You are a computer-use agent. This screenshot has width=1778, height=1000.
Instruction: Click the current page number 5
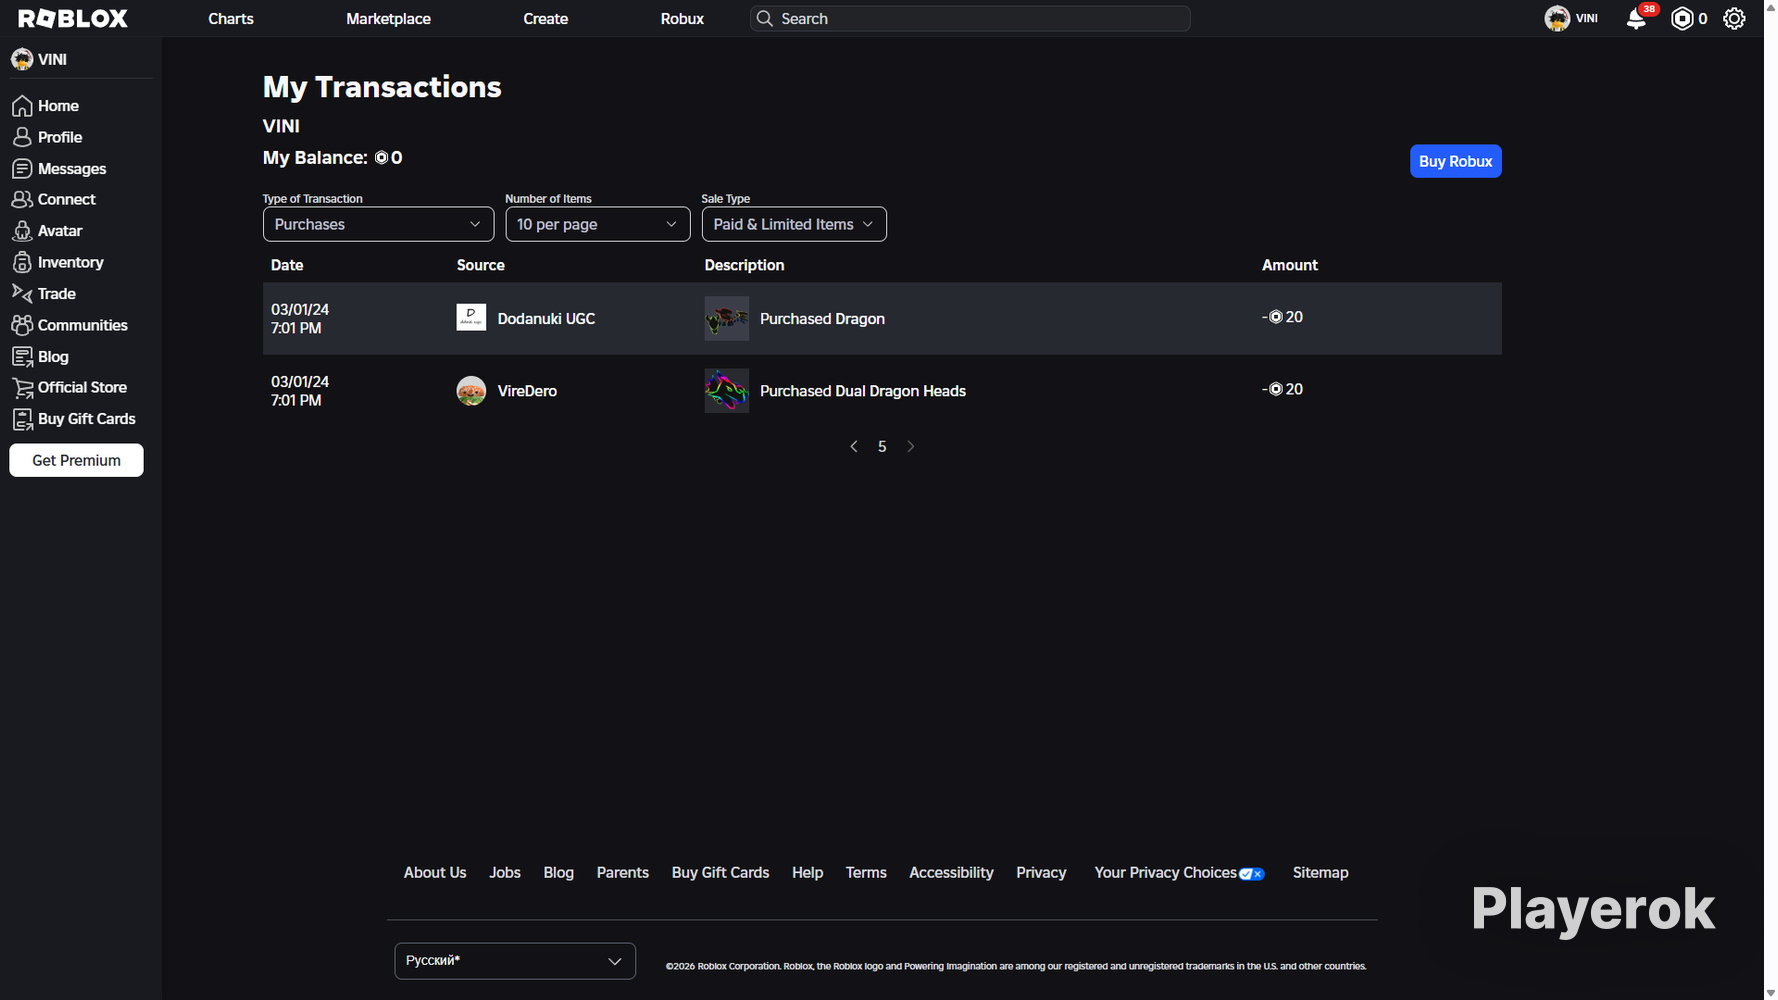pos(882,447)
